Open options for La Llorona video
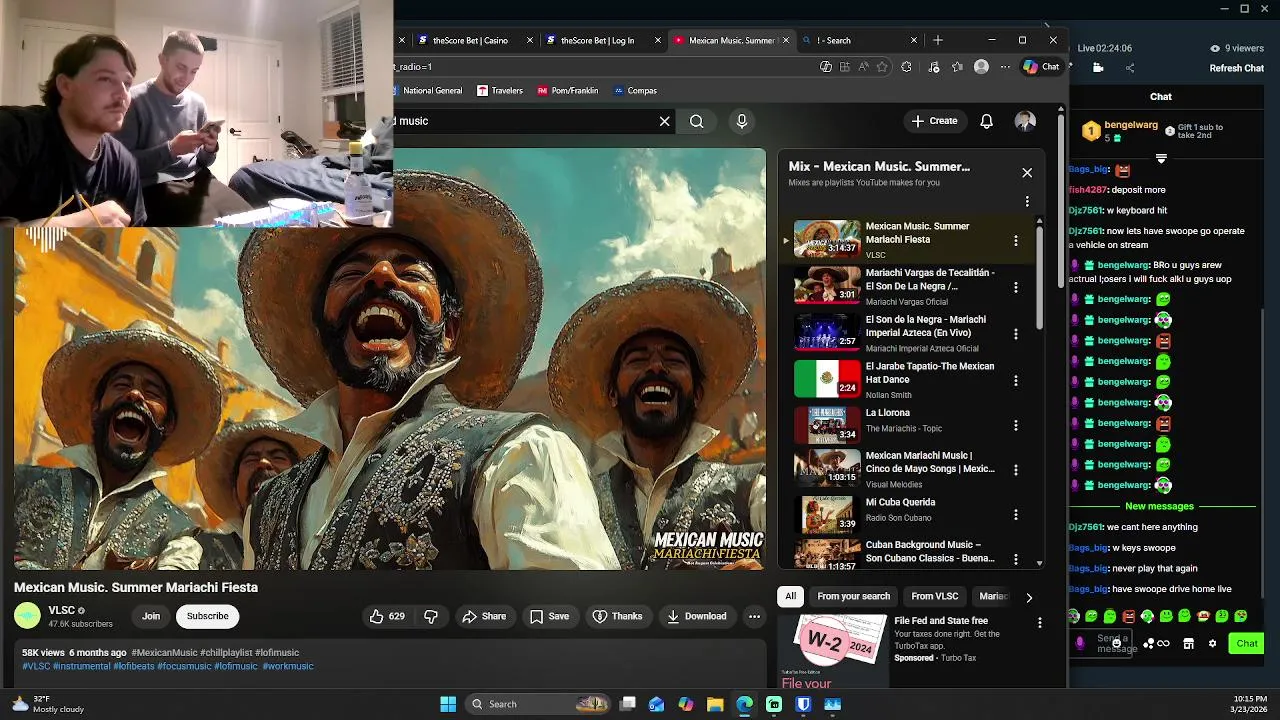Image resolution: width=1280 pixels, height=720 pixels. pos(1015,425)
